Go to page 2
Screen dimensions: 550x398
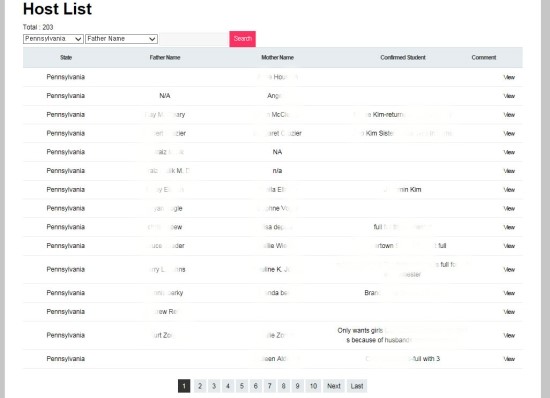(x=200, y=386)
